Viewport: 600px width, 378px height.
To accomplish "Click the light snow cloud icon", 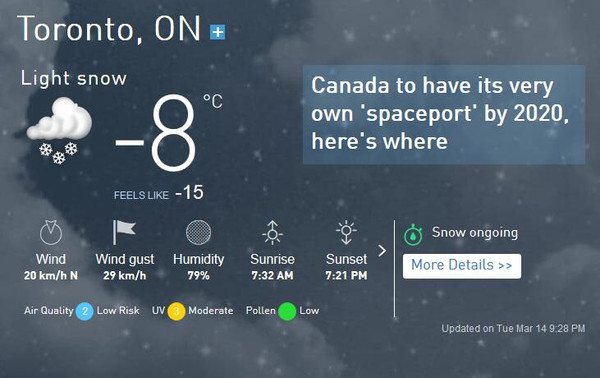I will click(x=59, y=130).
